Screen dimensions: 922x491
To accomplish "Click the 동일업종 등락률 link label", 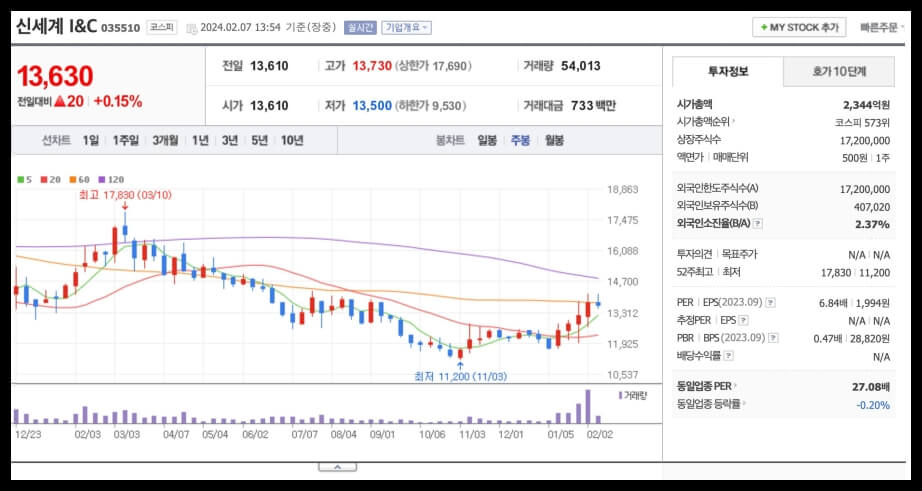I will click(709, 404).
